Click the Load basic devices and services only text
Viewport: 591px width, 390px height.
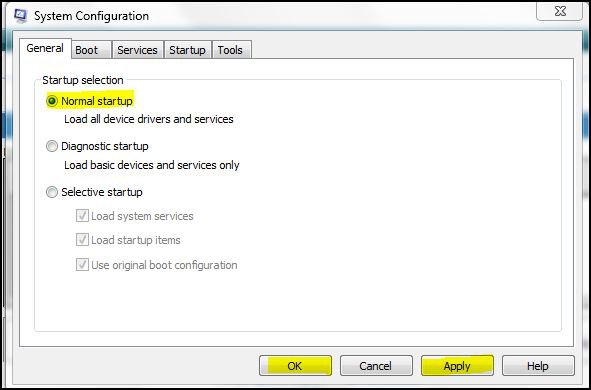pos(152,165)
